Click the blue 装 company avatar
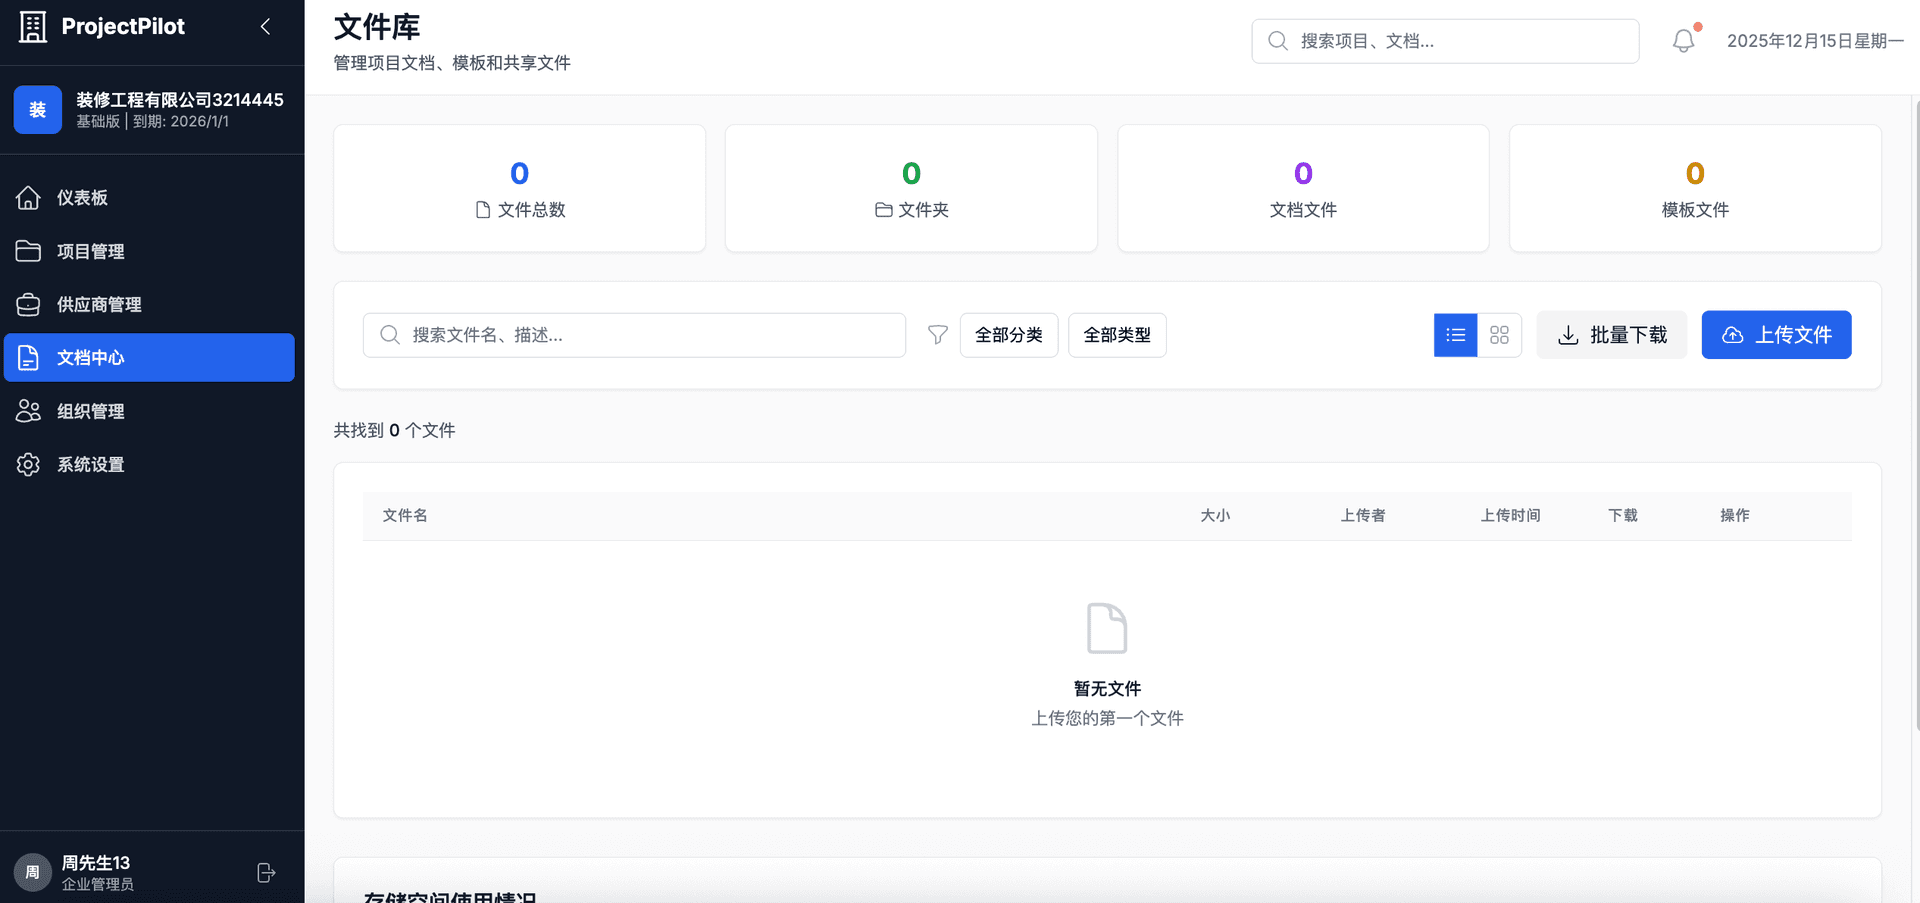The height and width of the screenshot is (903, 1920). 38,110
